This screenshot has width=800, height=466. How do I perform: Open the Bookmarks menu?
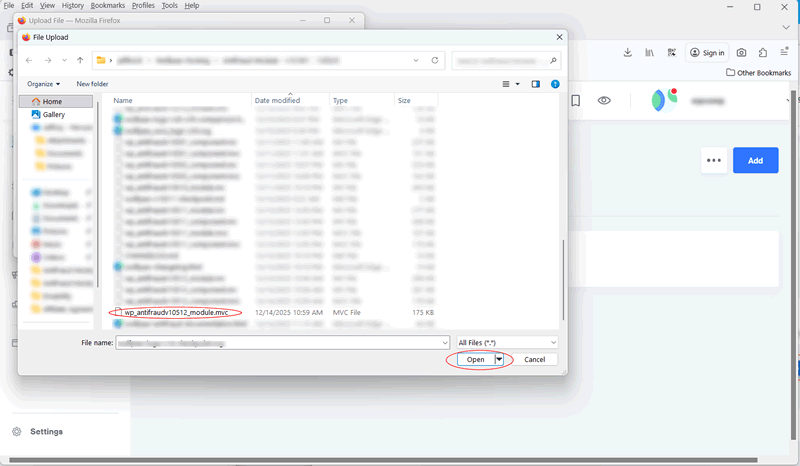coord(108,5)
